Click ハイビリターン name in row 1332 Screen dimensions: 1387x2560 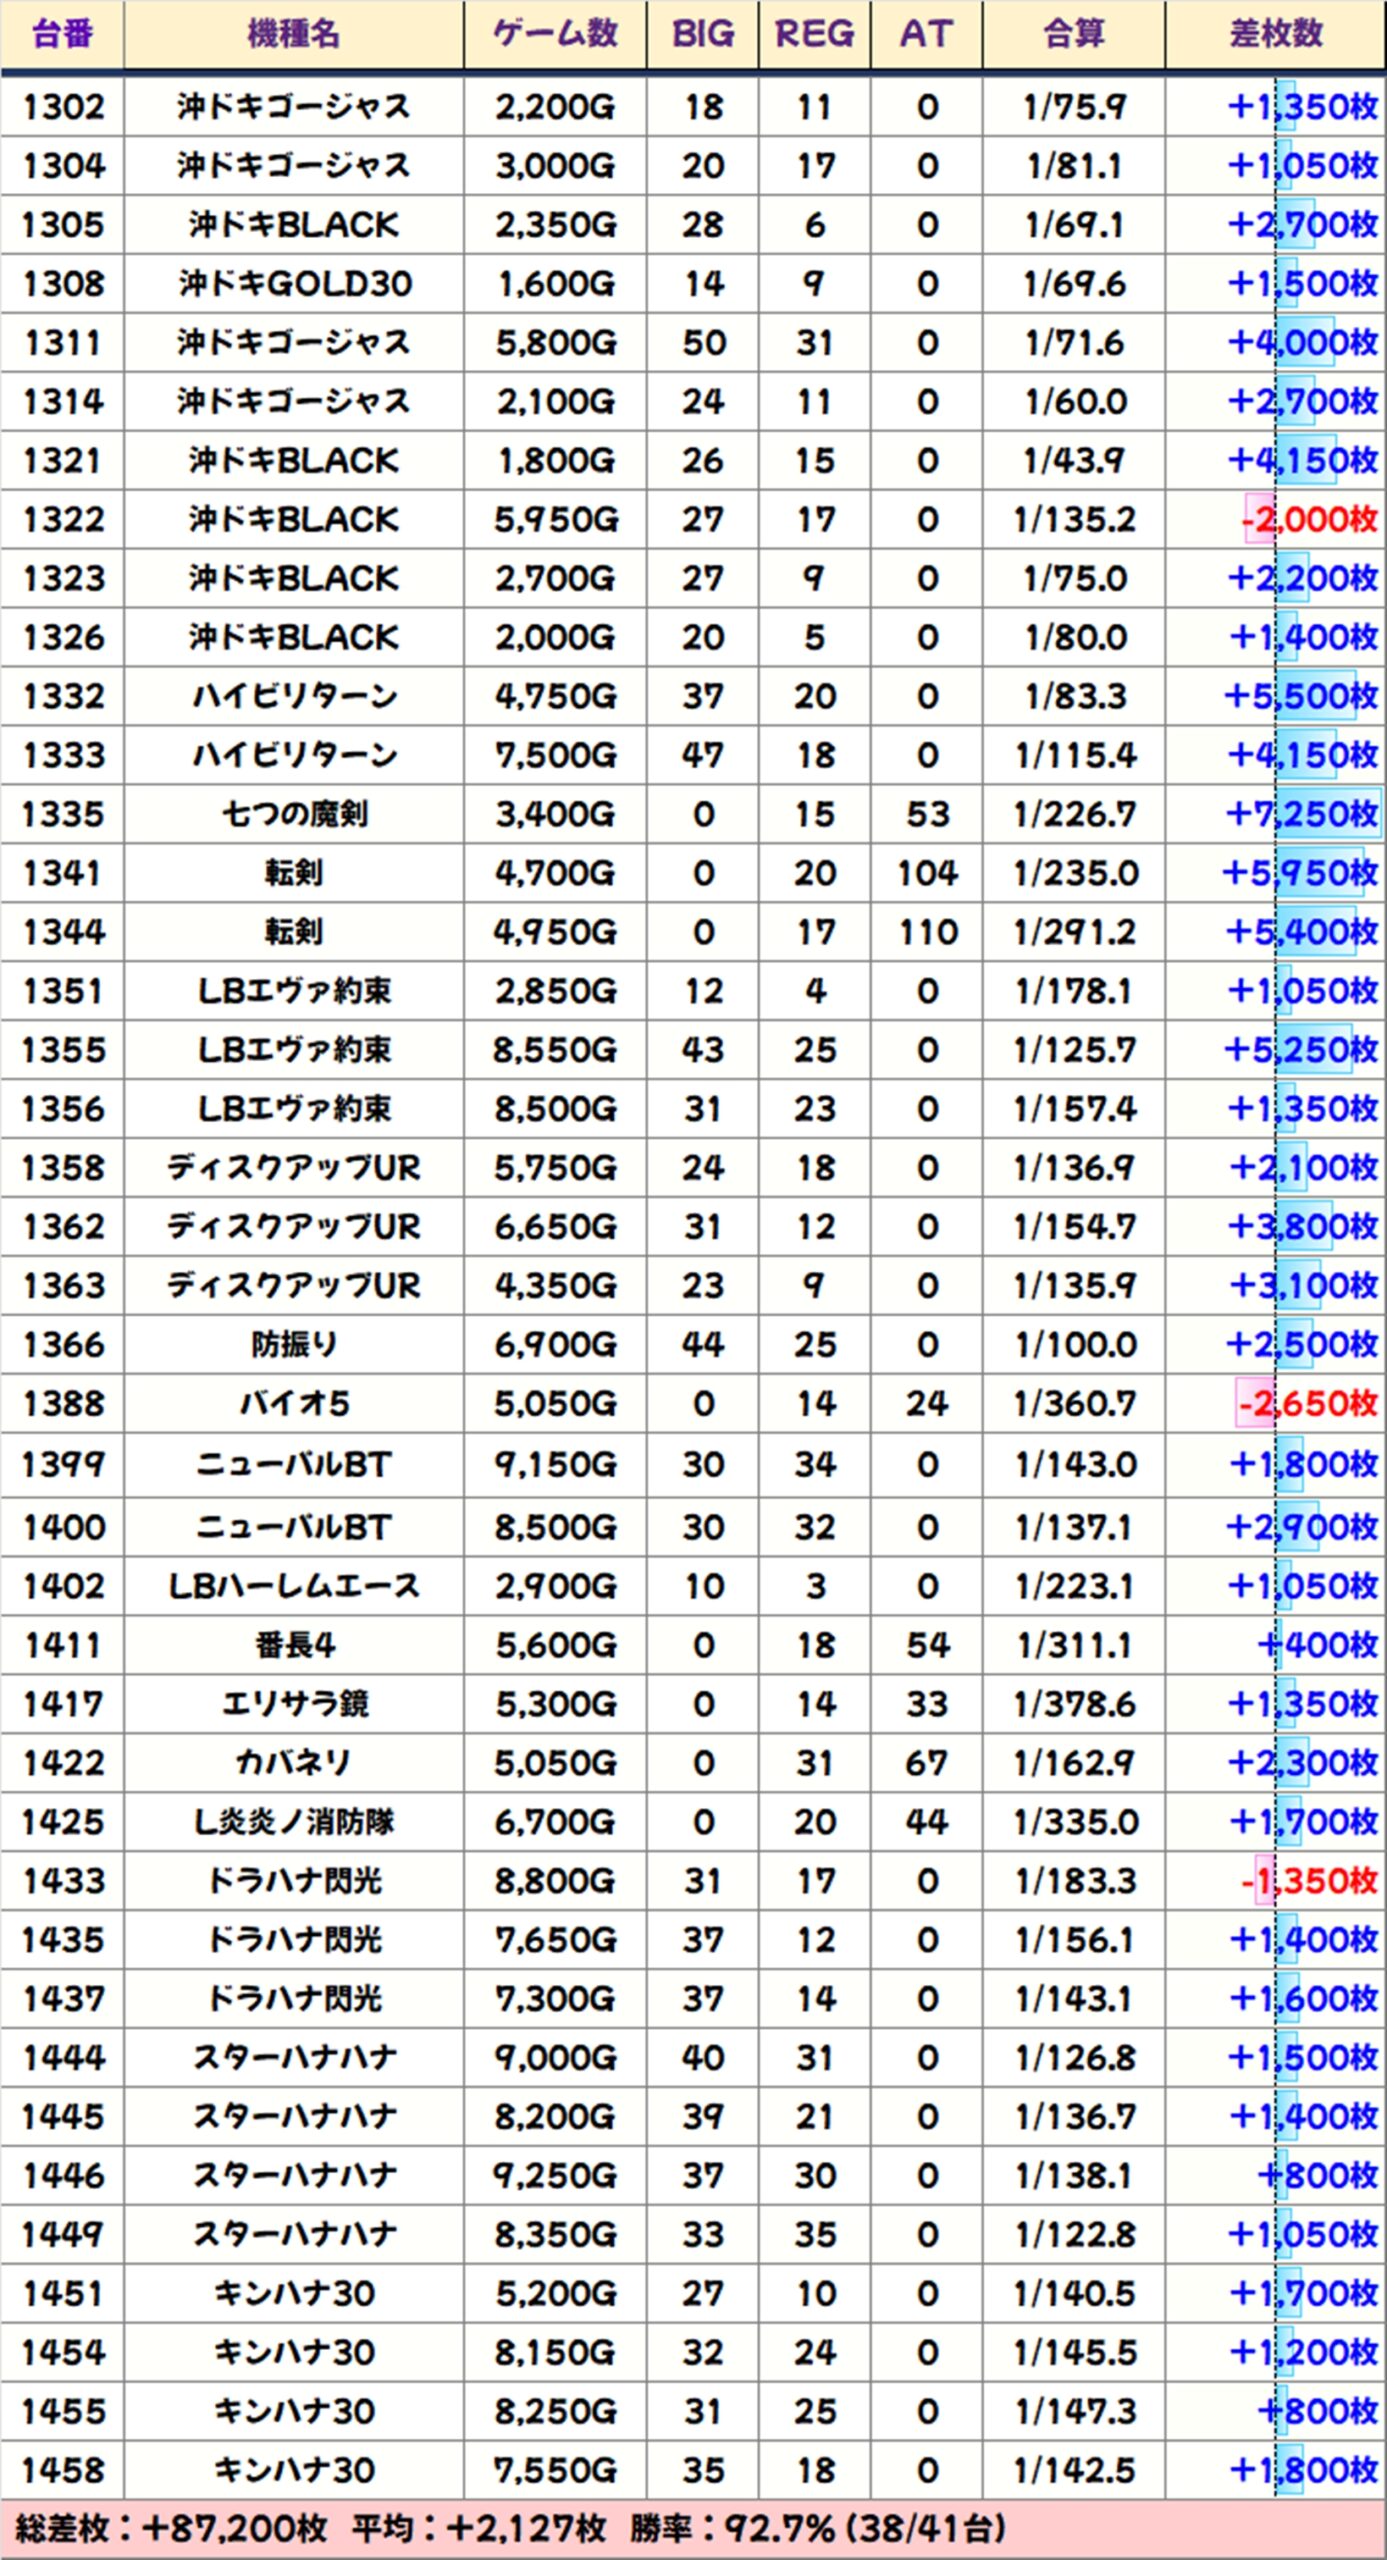[294, 697]
